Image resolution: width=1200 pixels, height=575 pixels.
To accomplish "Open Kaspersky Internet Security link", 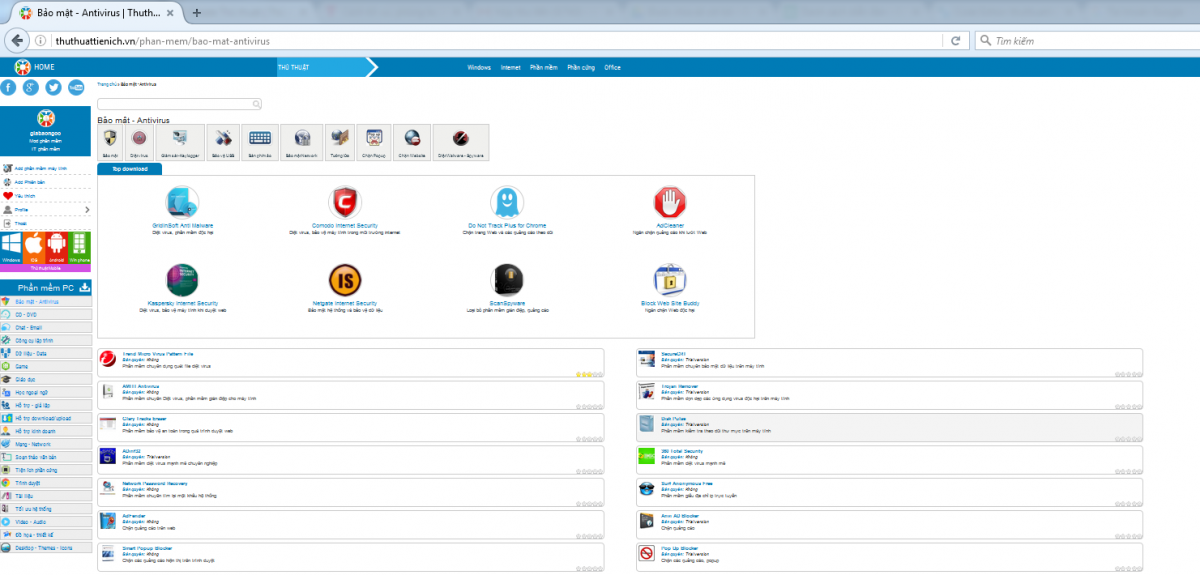I will click(182, 303).
